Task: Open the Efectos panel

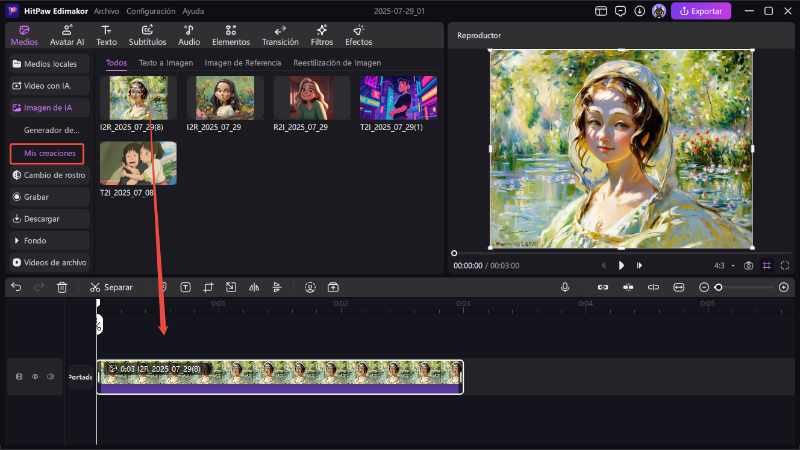Action: [x=359, y=36]
